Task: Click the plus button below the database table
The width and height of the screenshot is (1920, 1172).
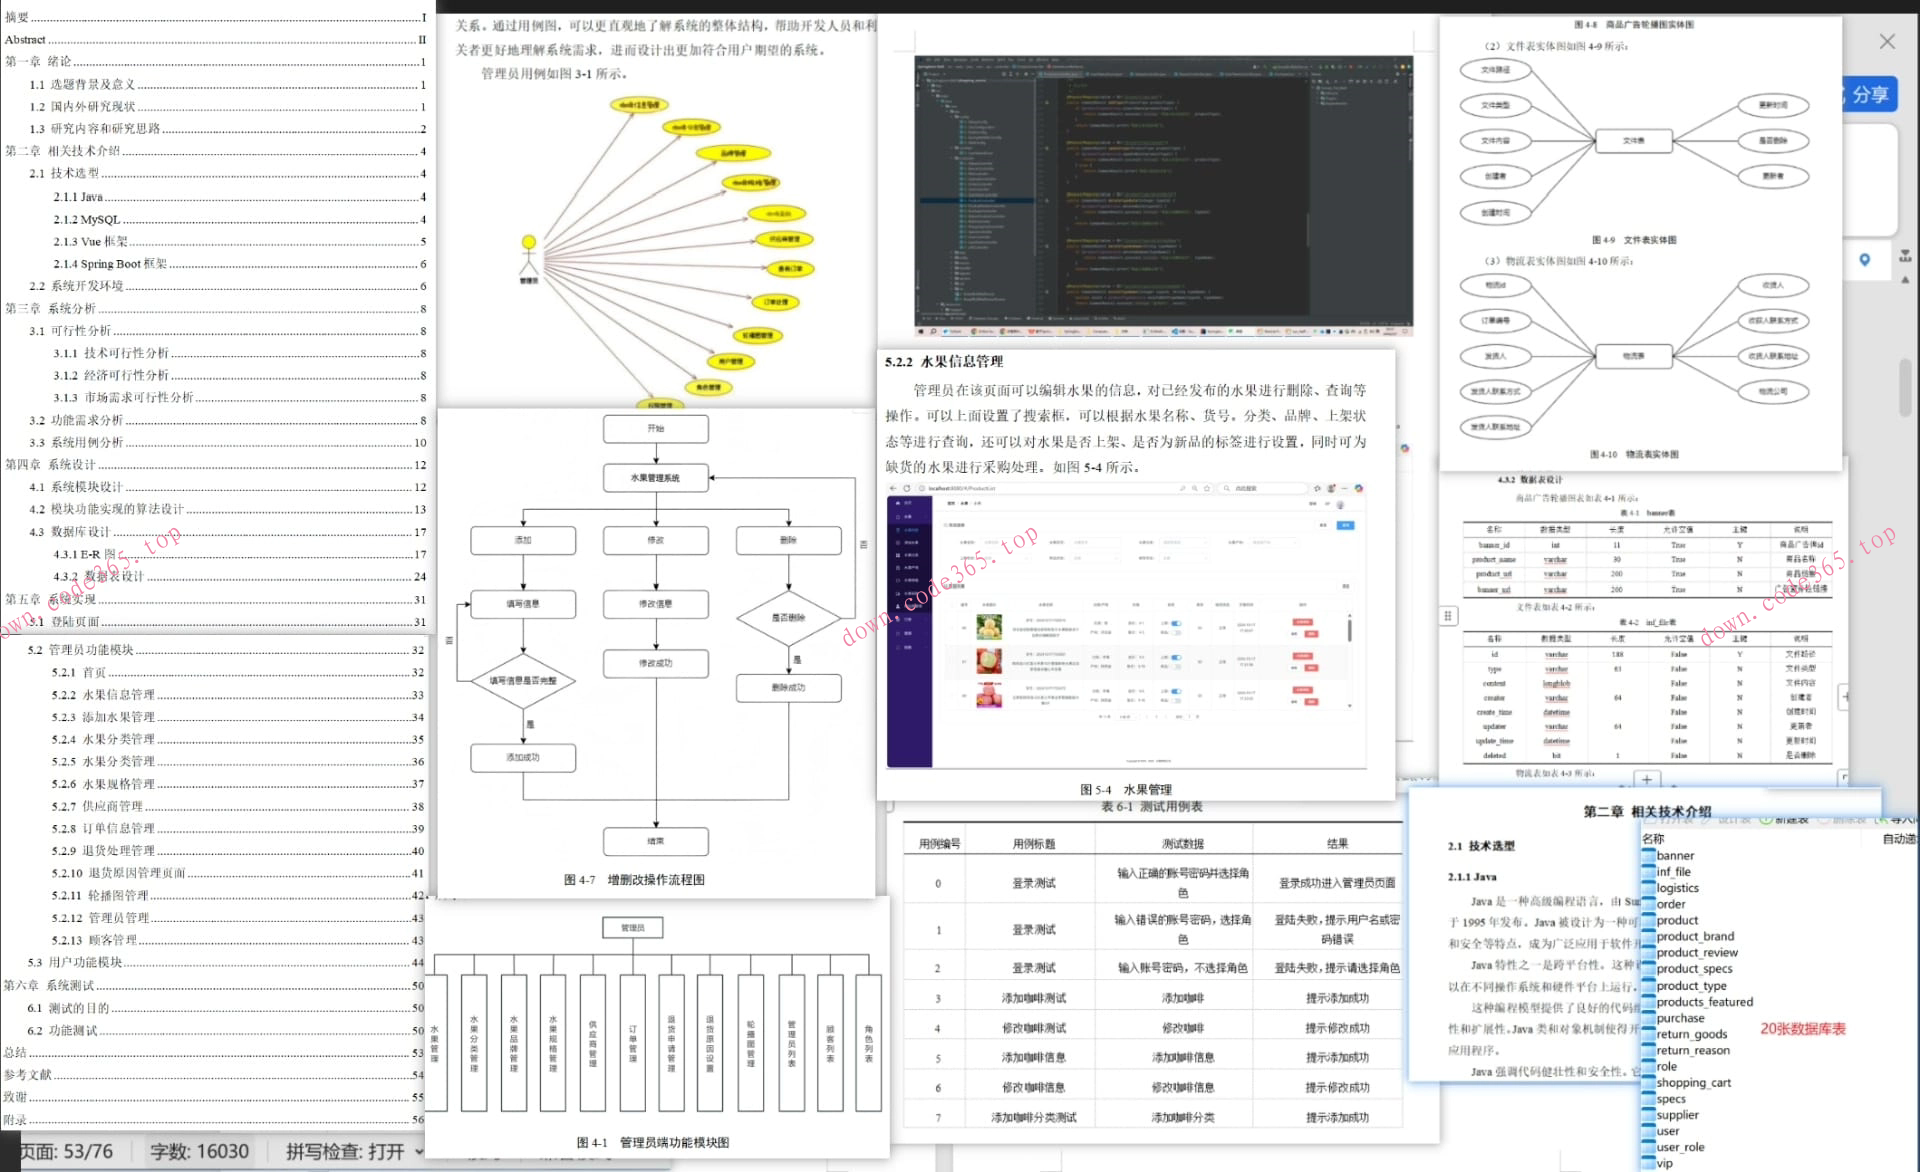Action: pos(1647,779)
